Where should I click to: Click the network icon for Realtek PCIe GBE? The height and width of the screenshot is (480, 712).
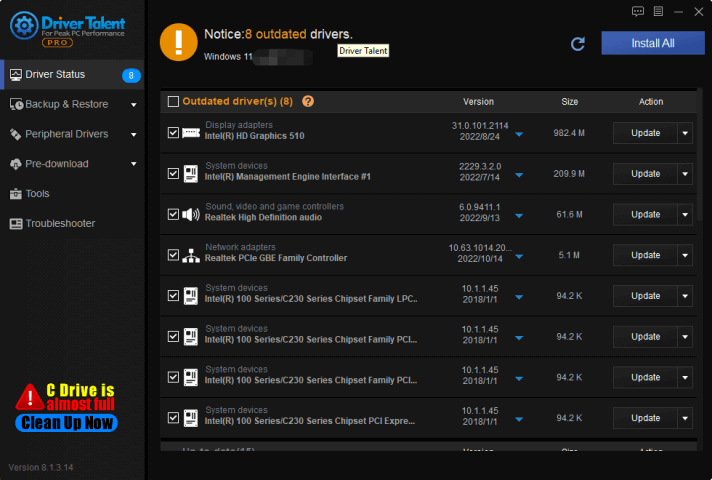pos(191,255)
